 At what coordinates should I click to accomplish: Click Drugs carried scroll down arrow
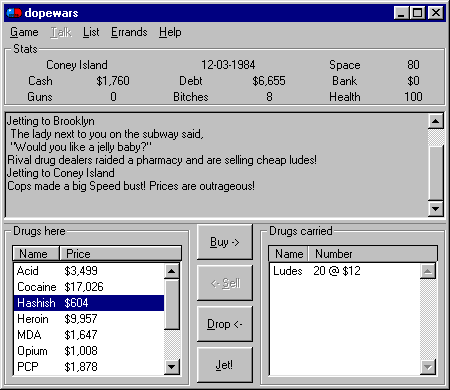coord(428,367)
